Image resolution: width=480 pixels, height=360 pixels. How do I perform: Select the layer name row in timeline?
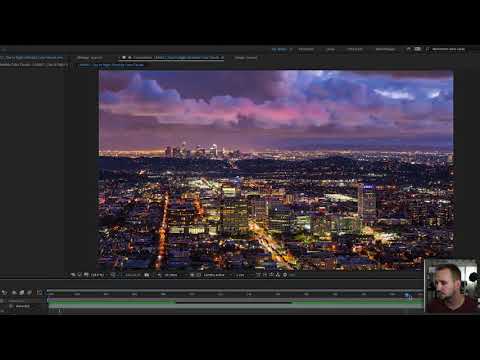(x=23, y=306)
